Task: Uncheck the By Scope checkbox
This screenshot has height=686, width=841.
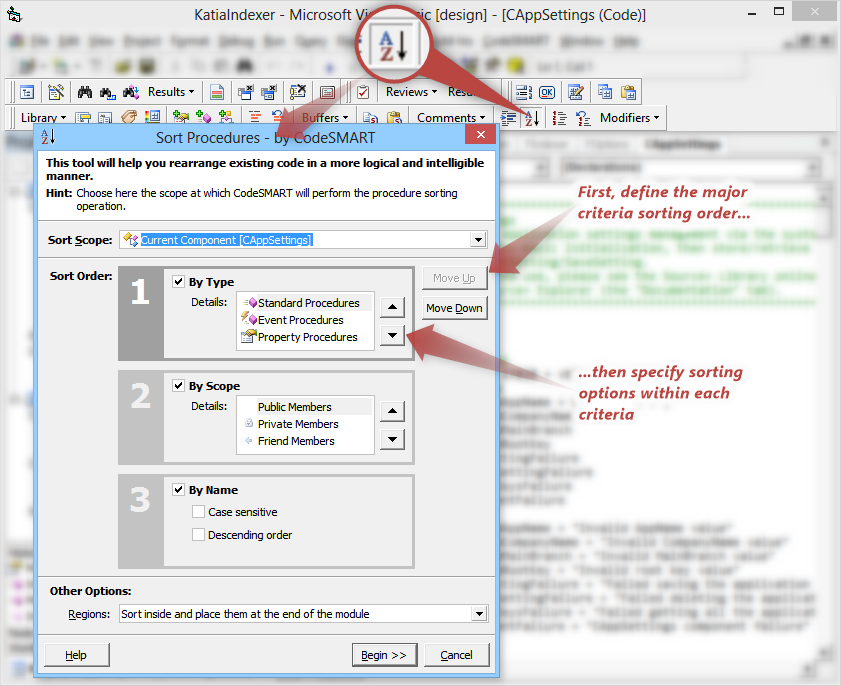Action: click(x=179, y=386)
